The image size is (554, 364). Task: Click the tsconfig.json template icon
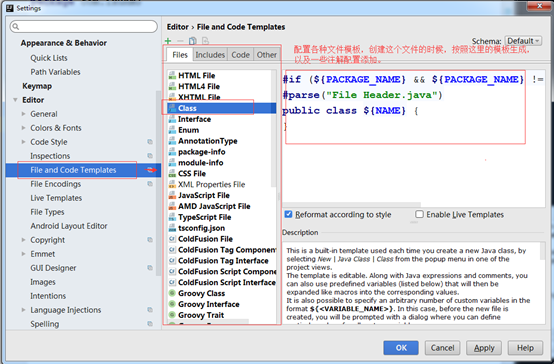(172, 228)
